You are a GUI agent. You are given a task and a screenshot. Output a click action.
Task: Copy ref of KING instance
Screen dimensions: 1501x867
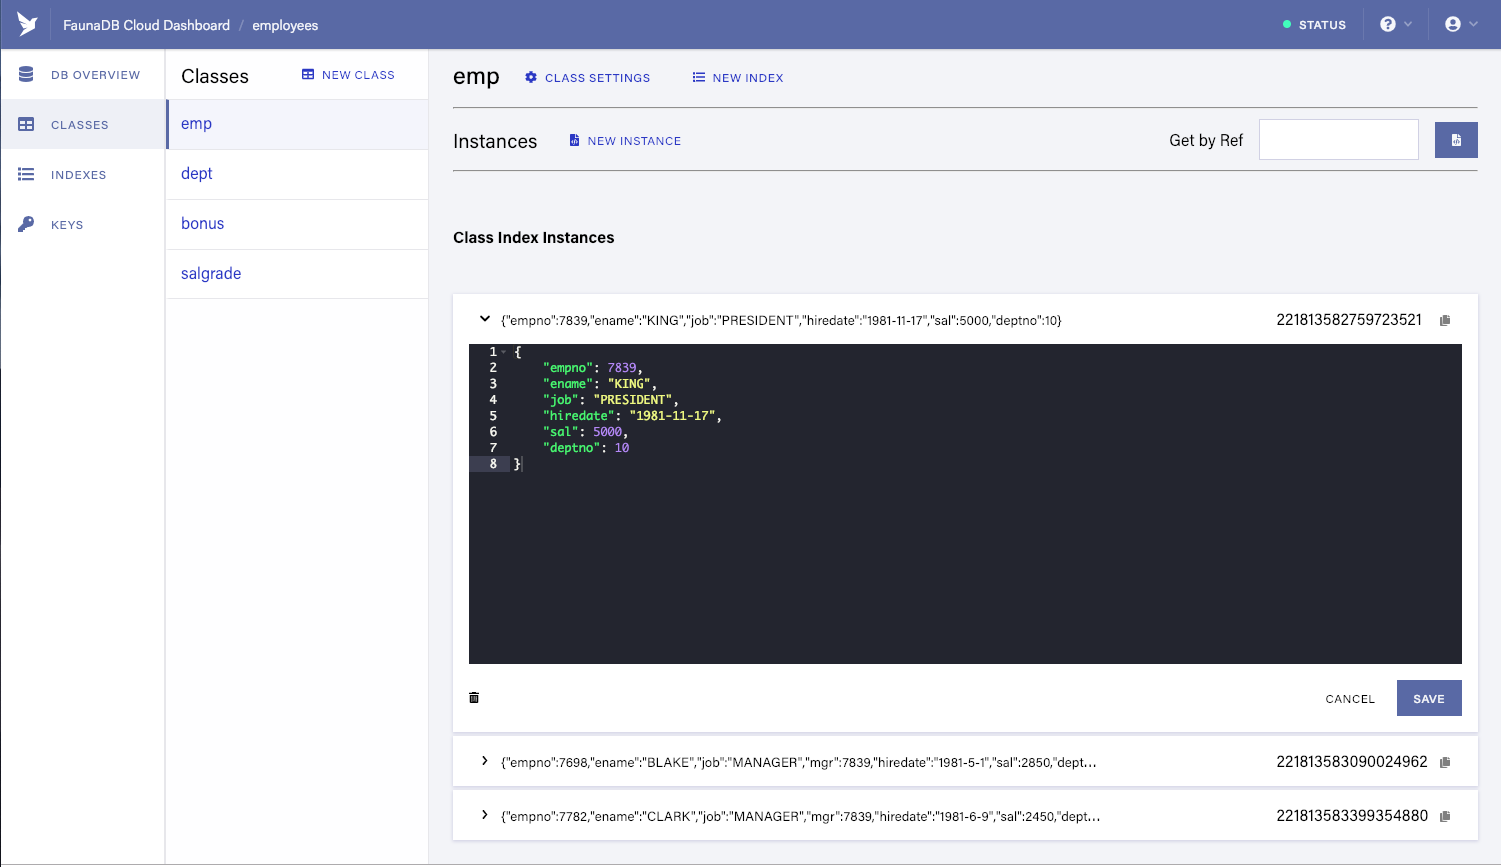pyautogui.click(x=1445, y=321)
